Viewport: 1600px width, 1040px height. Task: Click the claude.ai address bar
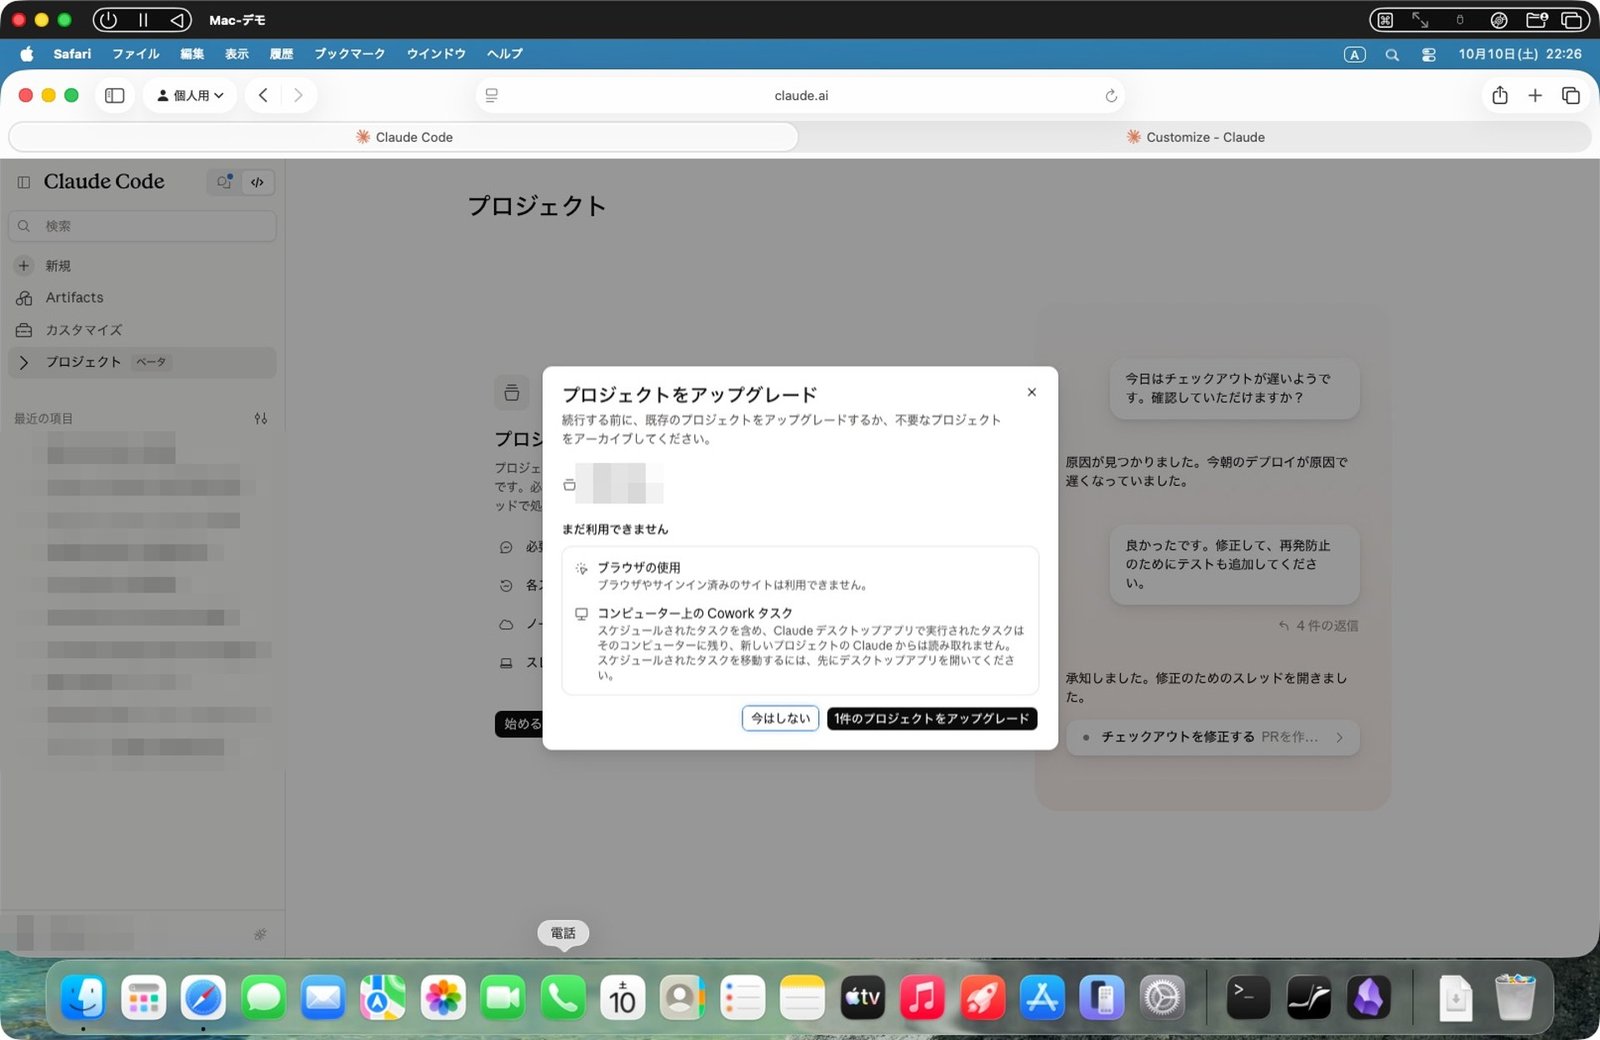tap(801, 96)
